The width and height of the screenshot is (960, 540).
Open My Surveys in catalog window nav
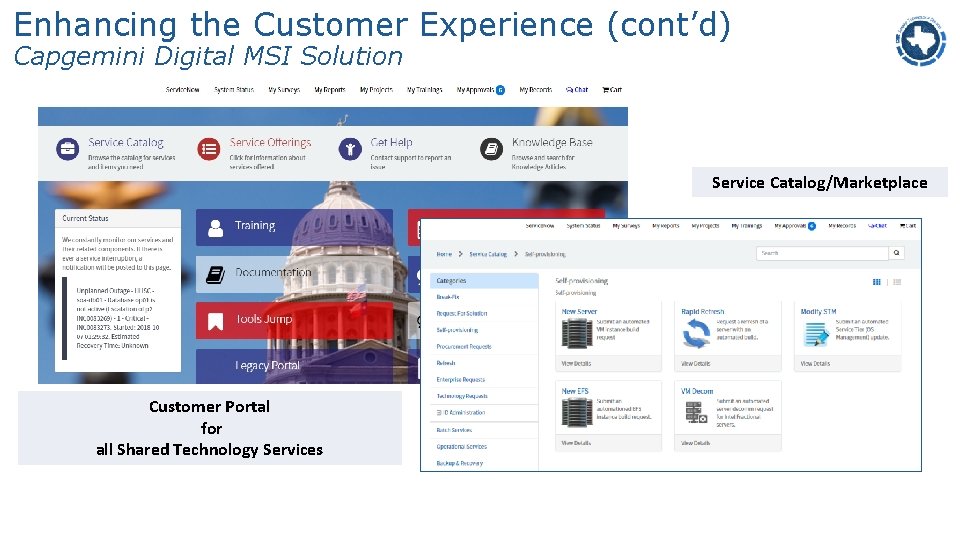[x=626, y=226]
